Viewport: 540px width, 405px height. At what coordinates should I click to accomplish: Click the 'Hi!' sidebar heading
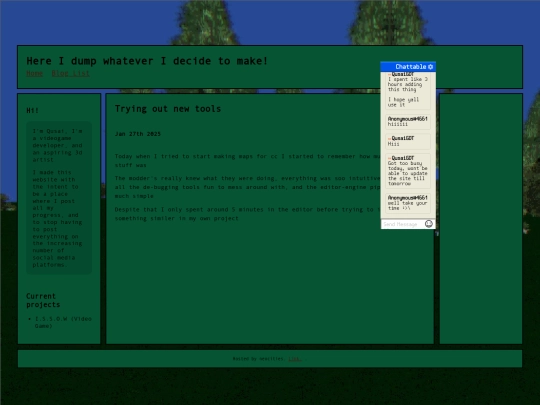coord(32,111)
